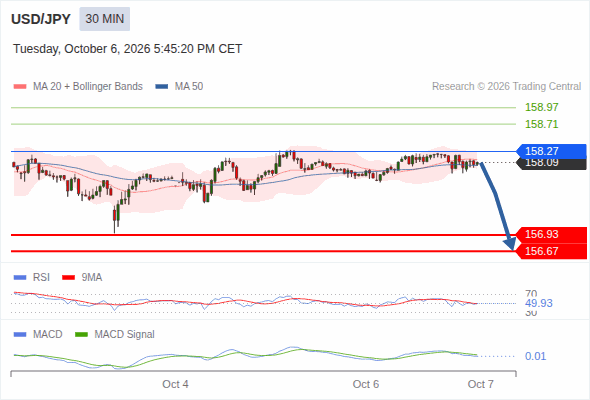Click the Oct 4 date axis label
The width and height of the screenshot is (590, 400).
175,384
